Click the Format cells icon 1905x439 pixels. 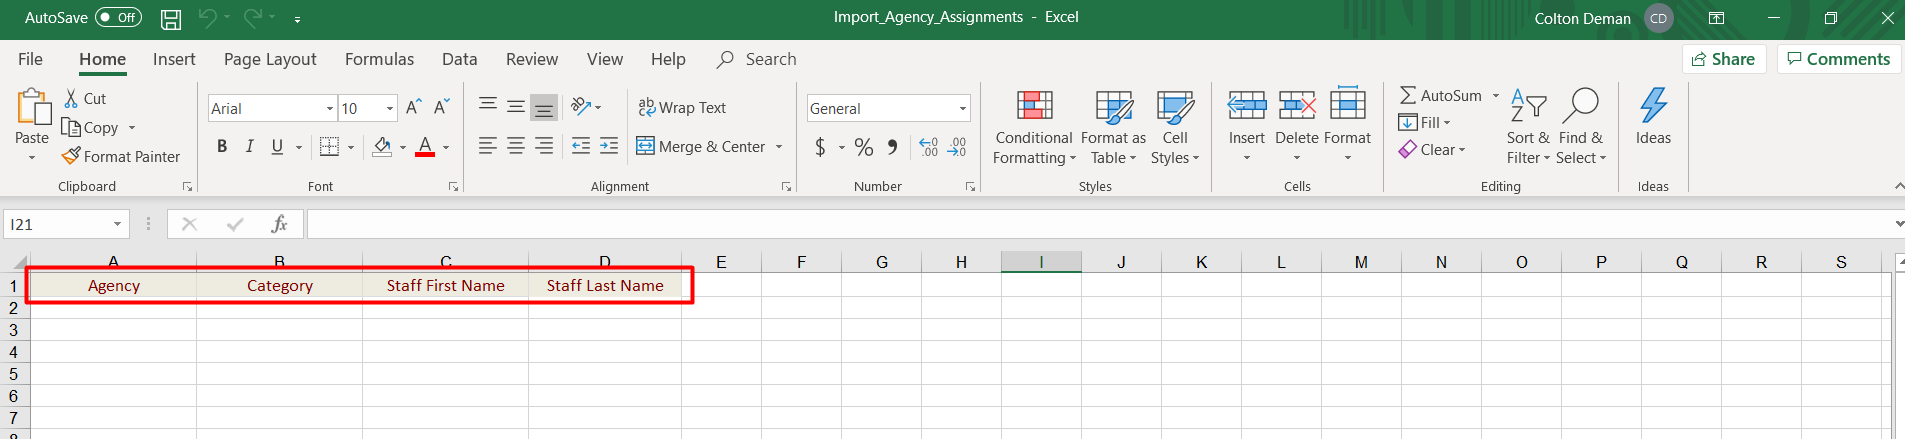click(x=1348, y=104)
